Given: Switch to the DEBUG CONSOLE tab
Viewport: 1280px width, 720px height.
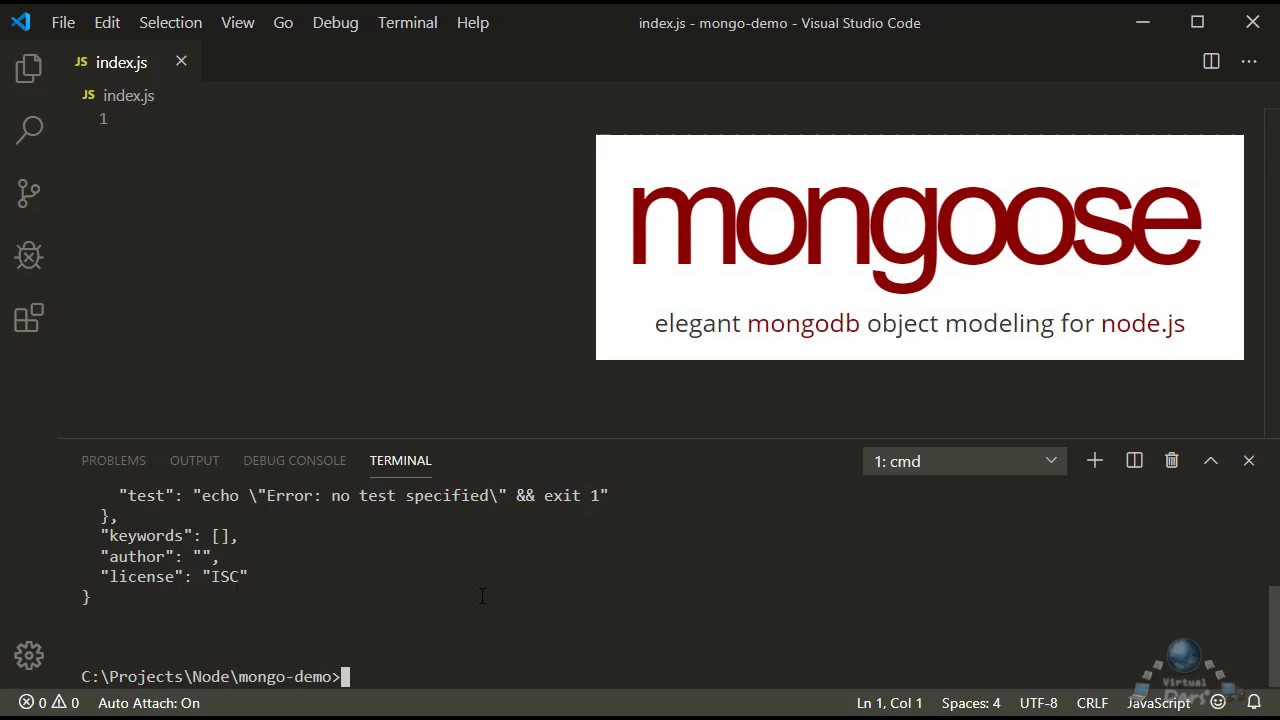Looking at the screenshot, I should [x=294, y=460].
